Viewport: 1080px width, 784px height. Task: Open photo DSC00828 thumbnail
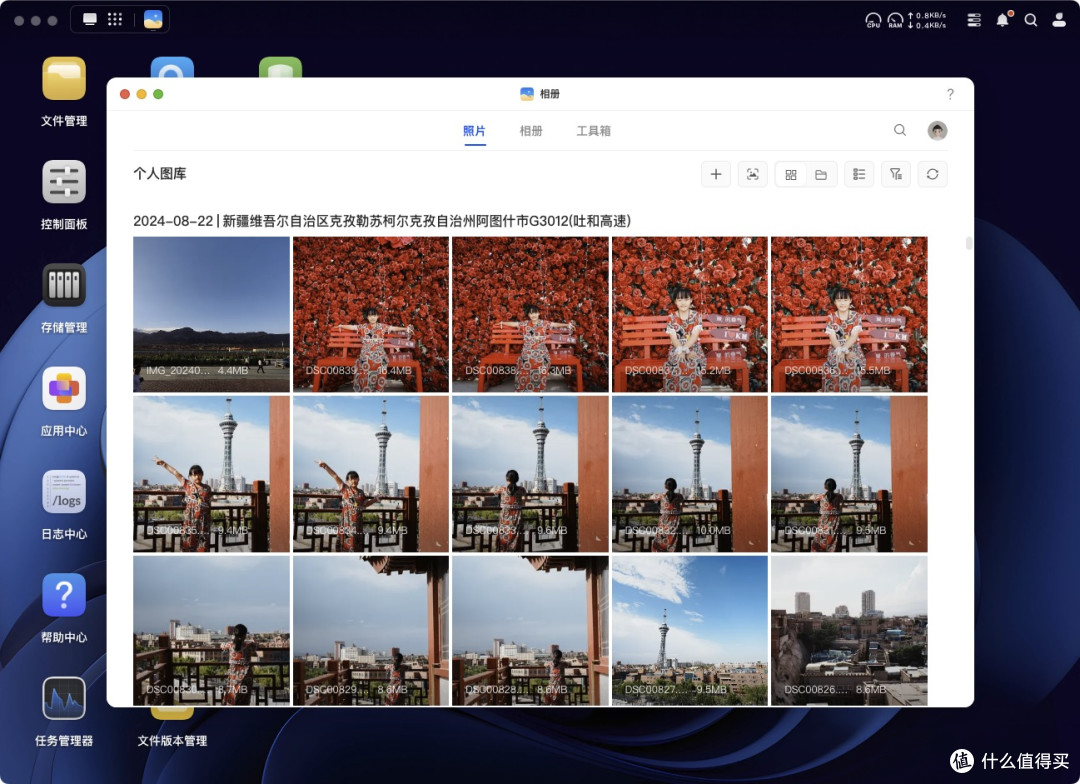point(530,630)
